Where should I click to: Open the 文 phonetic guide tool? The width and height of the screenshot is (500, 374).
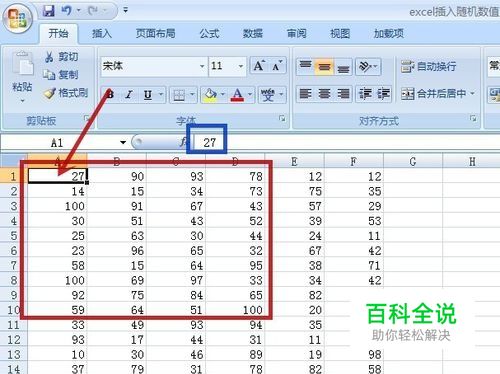[x=268, y=95]
